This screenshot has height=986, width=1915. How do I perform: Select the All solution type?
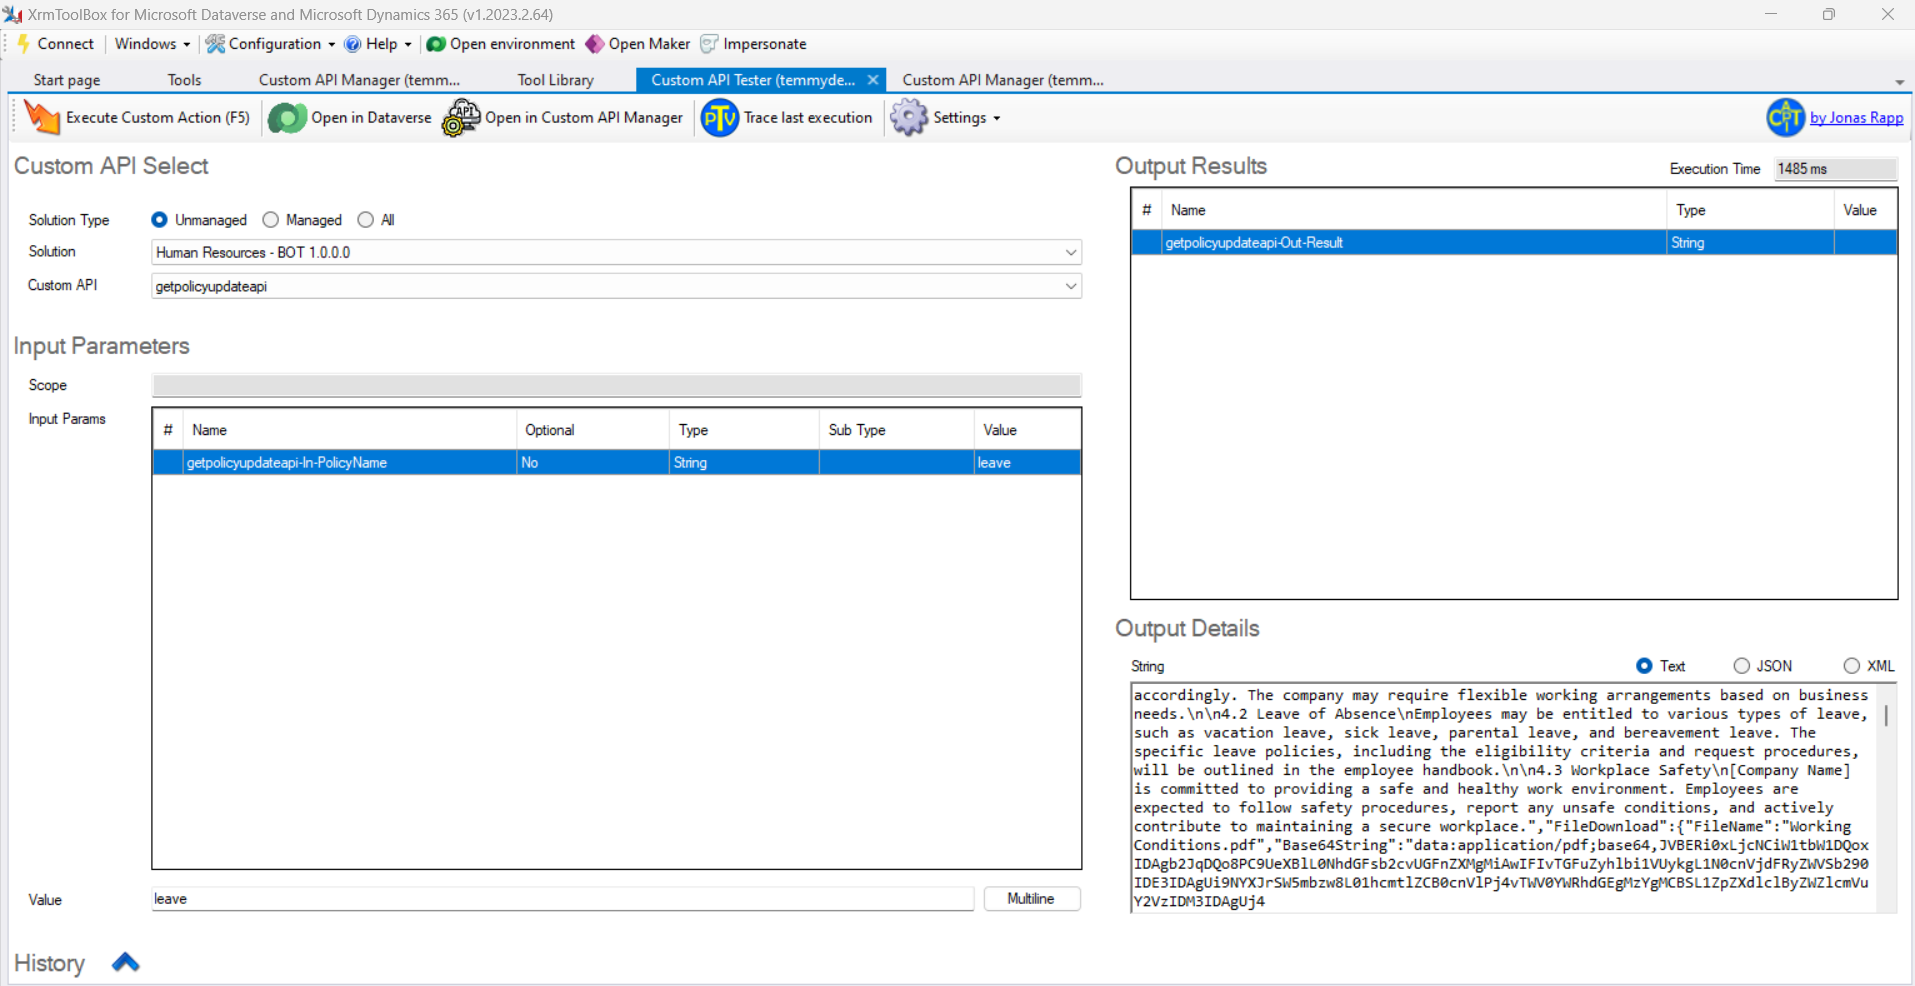(x=365, y=220)
